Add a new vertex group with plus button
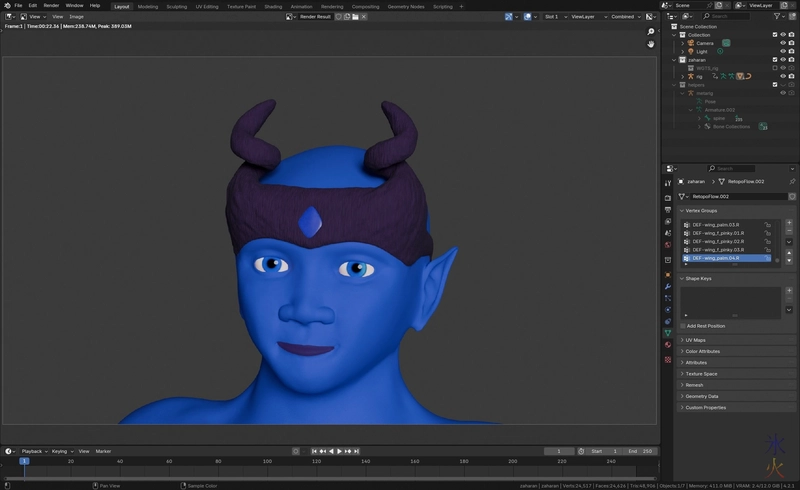 tap(788, 223)
